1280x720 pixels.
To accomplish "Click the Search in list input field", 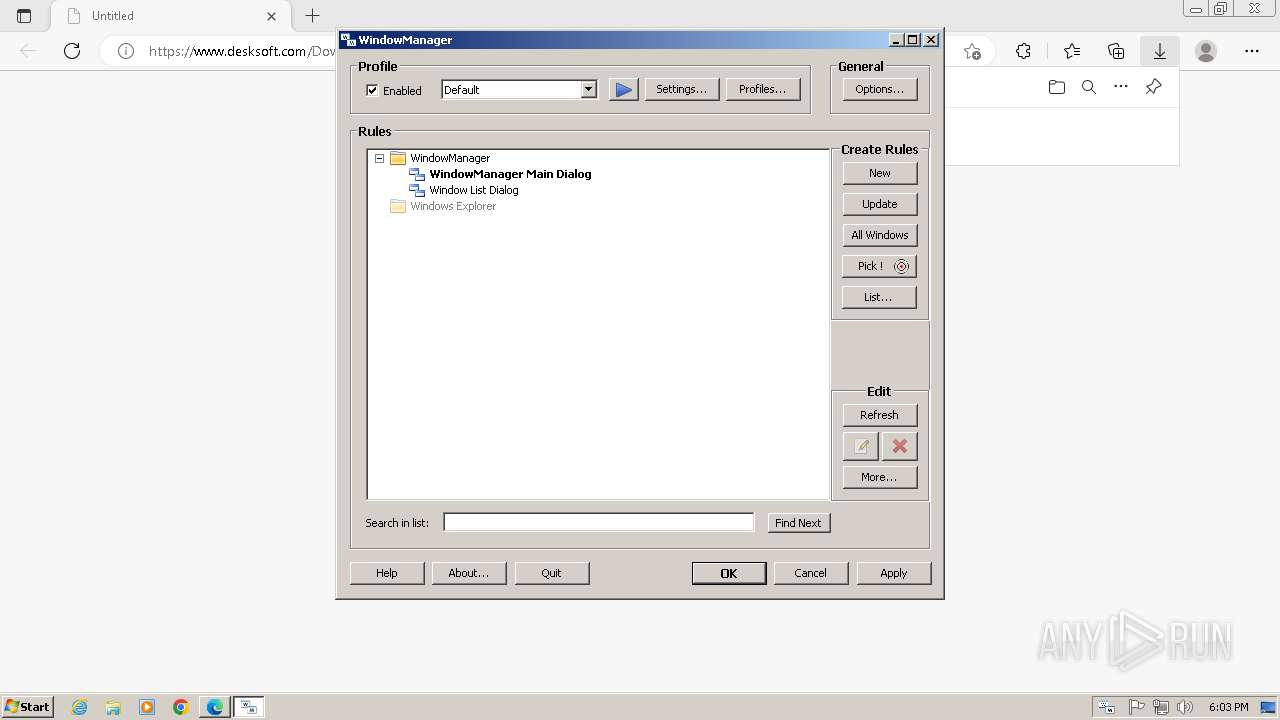I will (598, 522).
